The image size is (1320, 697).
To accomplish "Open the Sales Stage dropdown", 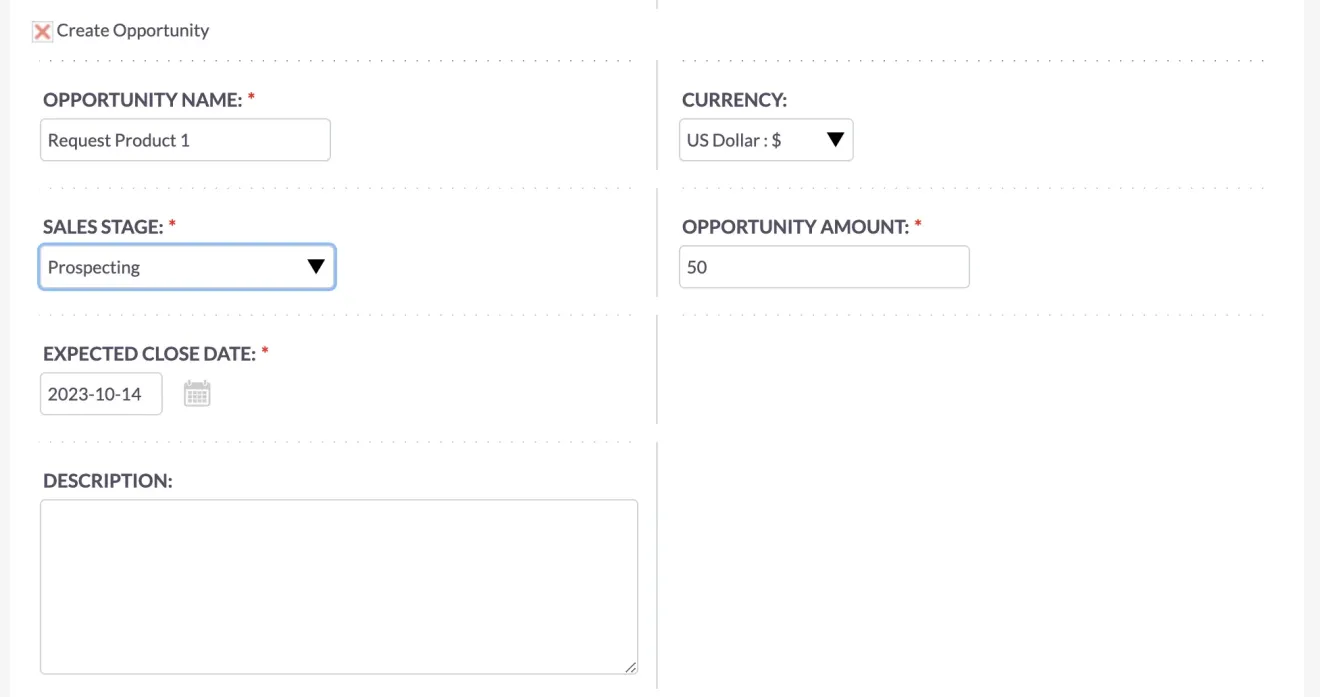I will click(x=314, y=267).
